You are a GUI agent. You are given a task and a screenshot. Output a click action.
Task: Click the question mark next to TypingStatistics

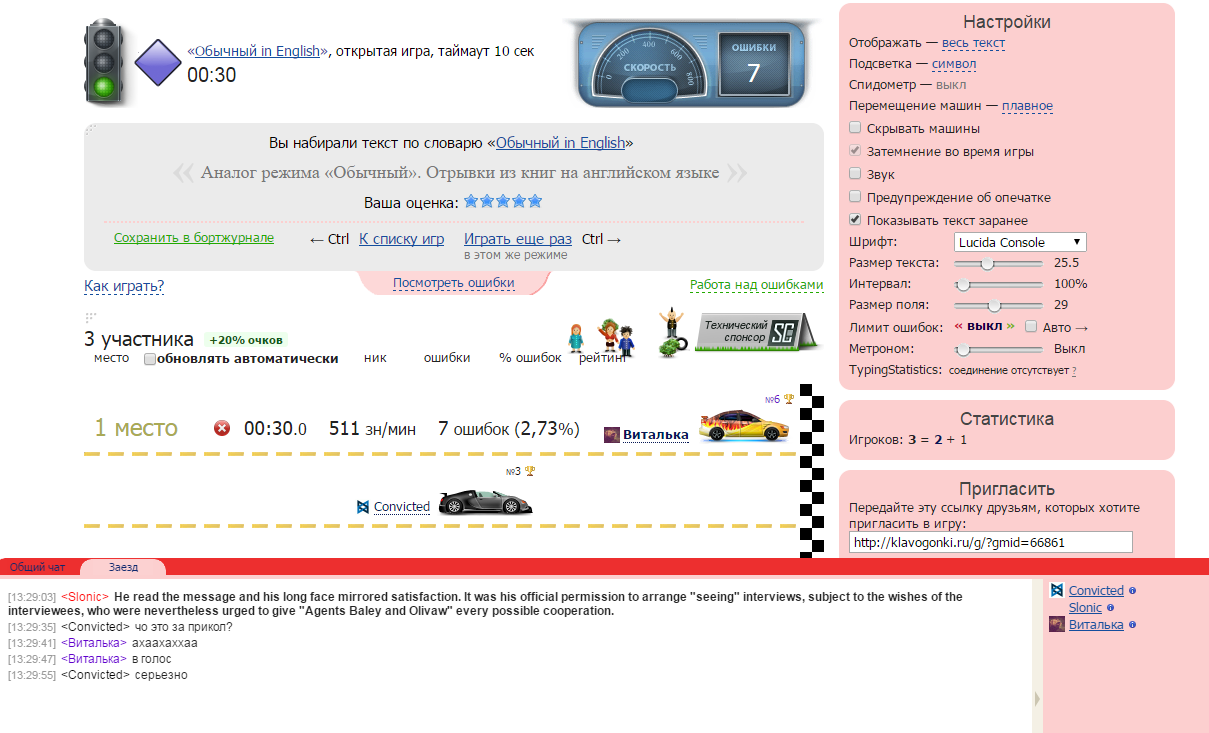[x=1074, y=371]
